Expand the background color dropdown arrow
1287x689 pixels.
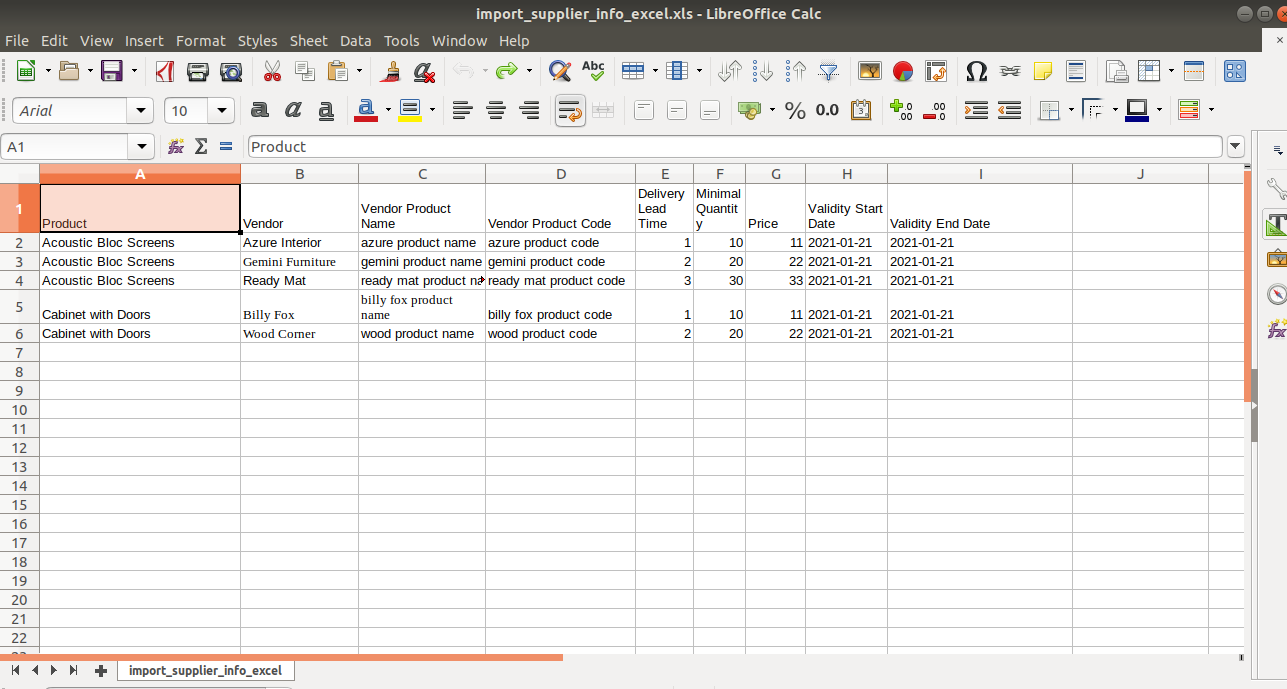click(432, 110)
